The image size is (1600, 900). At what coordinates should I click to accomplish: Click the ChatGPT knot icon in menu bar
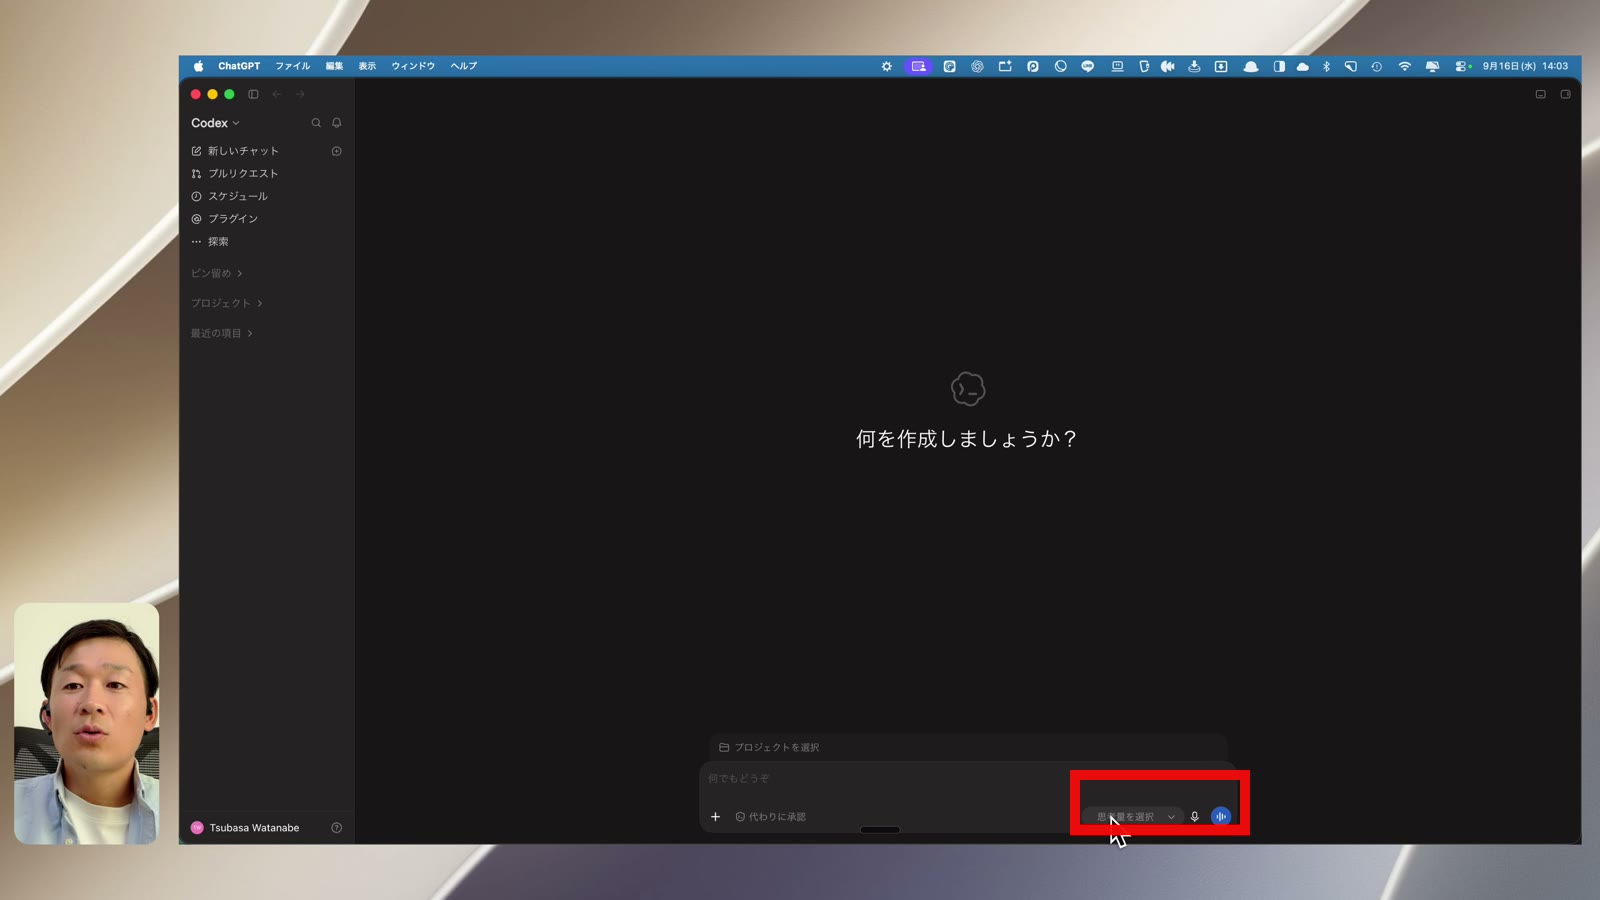977,66
